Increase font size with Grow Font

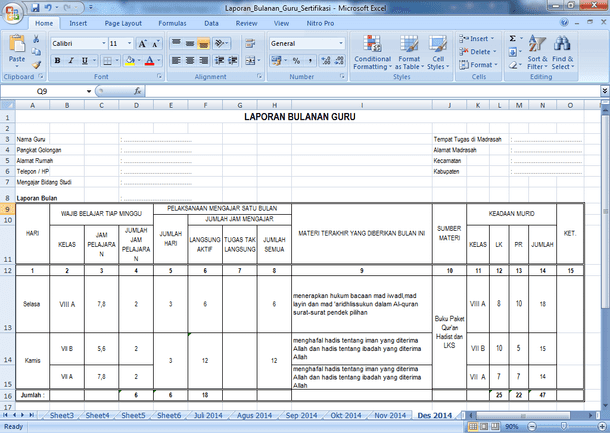pos(142,44)
